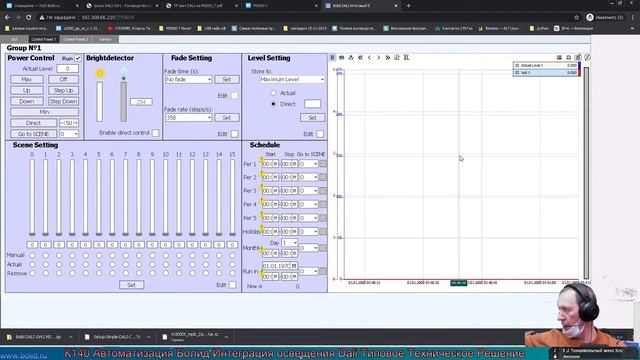Screen dimensions: 640x360
Task: Click the chart export icon at top right
Action: point(578,58)
